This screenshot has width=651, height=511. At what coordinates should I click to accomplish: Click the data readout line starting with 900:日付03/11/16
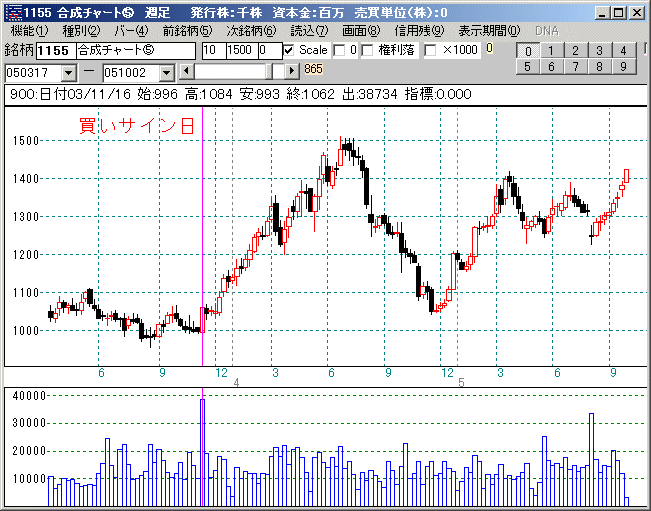click(241, 94)
